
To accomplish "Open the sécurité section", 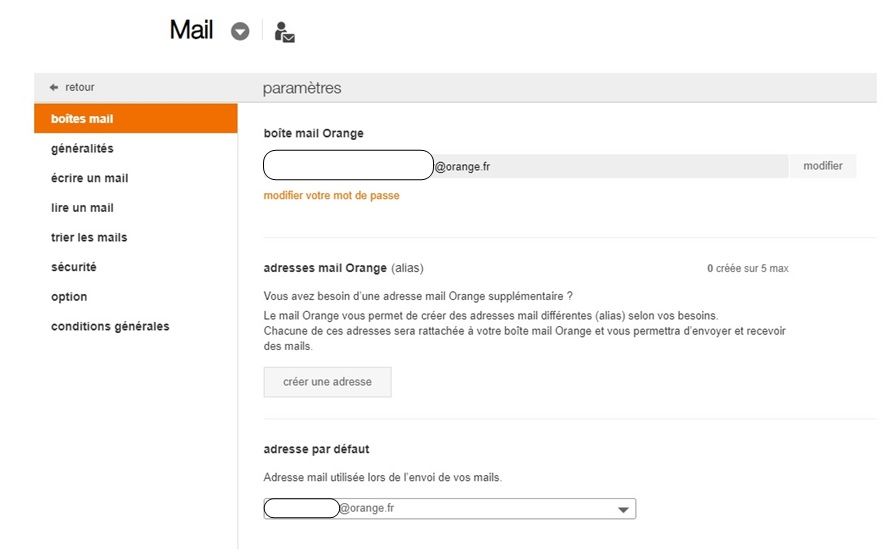I will pos(73,267).
